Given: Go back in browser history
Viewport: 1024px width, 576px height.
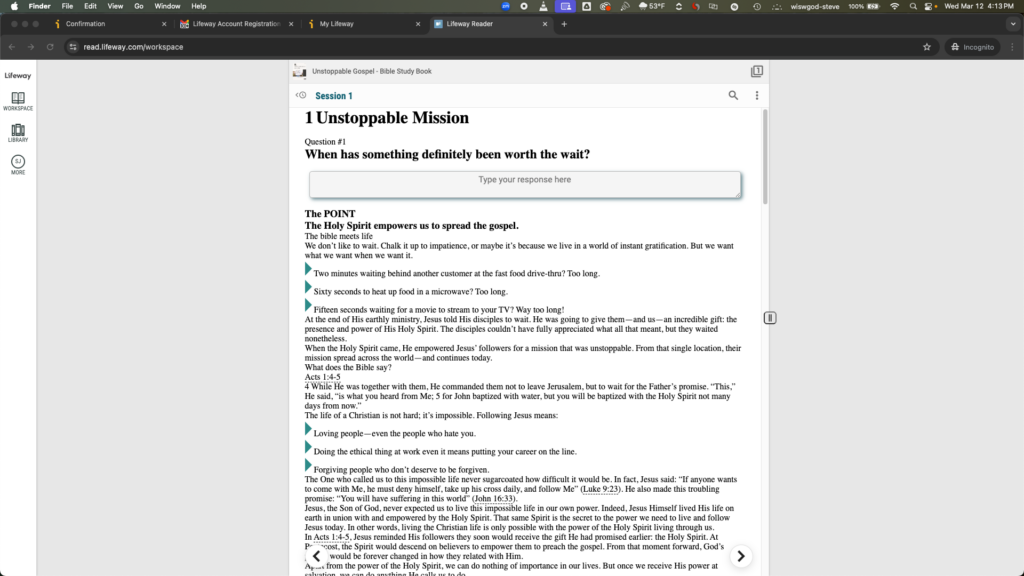Looking at the screenshot, I should click(12, 47).
